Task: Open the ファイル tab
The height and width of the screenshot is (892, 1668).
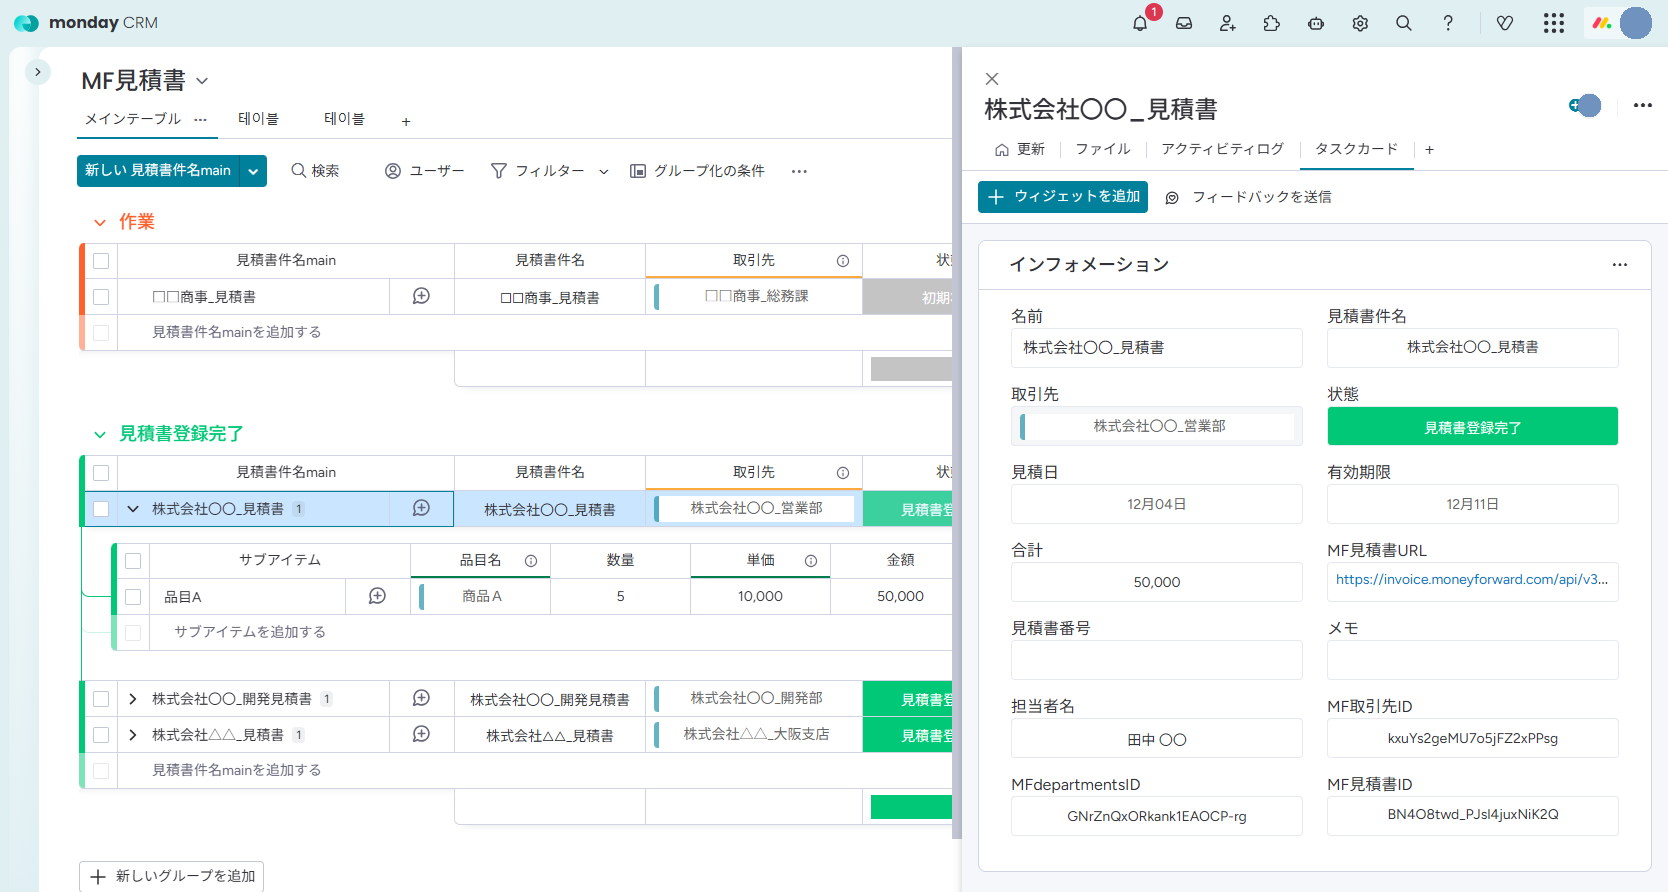Action: [x=1102, y=149]
